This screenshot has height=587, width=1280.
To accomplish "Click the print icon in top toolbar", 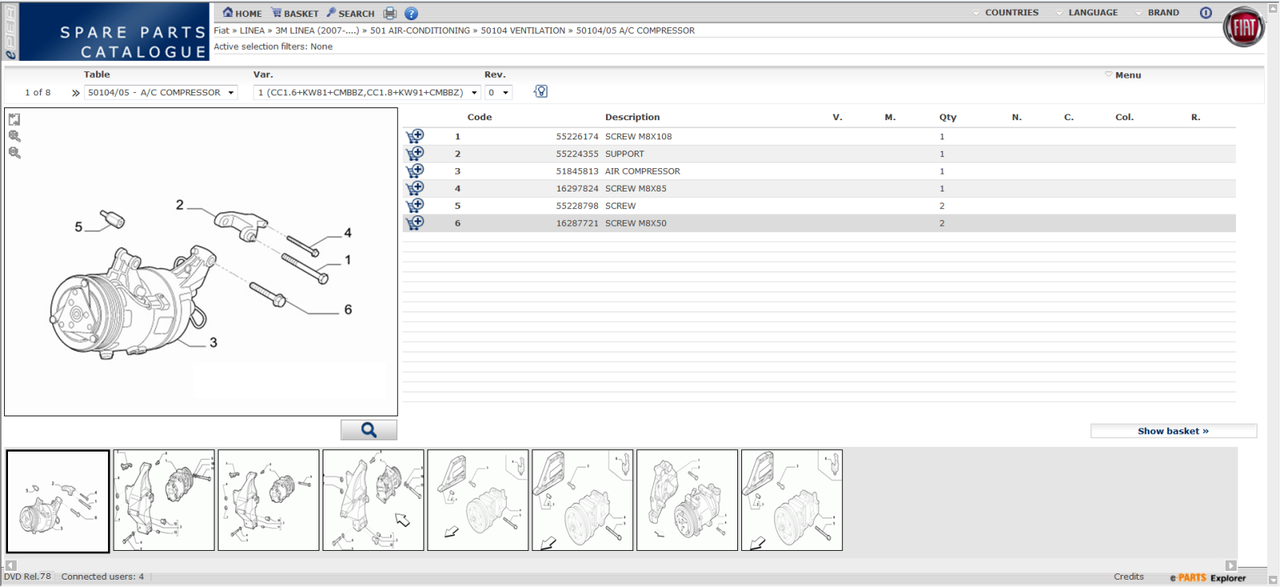I will click(x=390, y=13).
